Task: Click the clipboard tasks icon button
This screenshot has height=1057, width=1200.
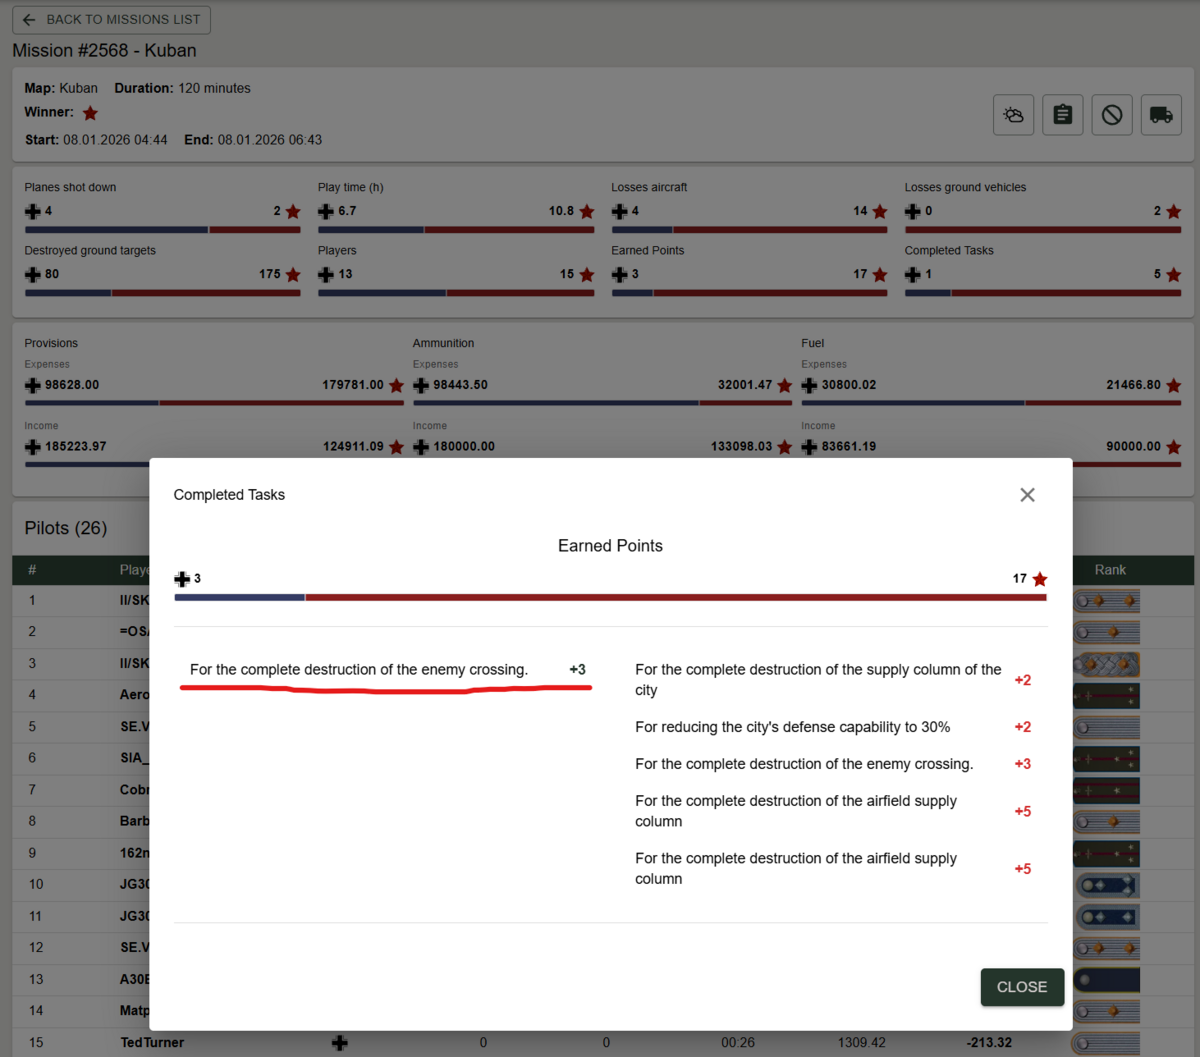Action: 1062,115
